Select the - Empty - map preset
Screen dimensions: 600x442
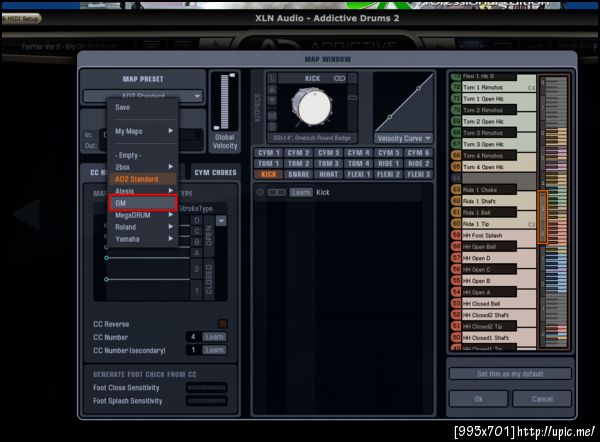142,155
